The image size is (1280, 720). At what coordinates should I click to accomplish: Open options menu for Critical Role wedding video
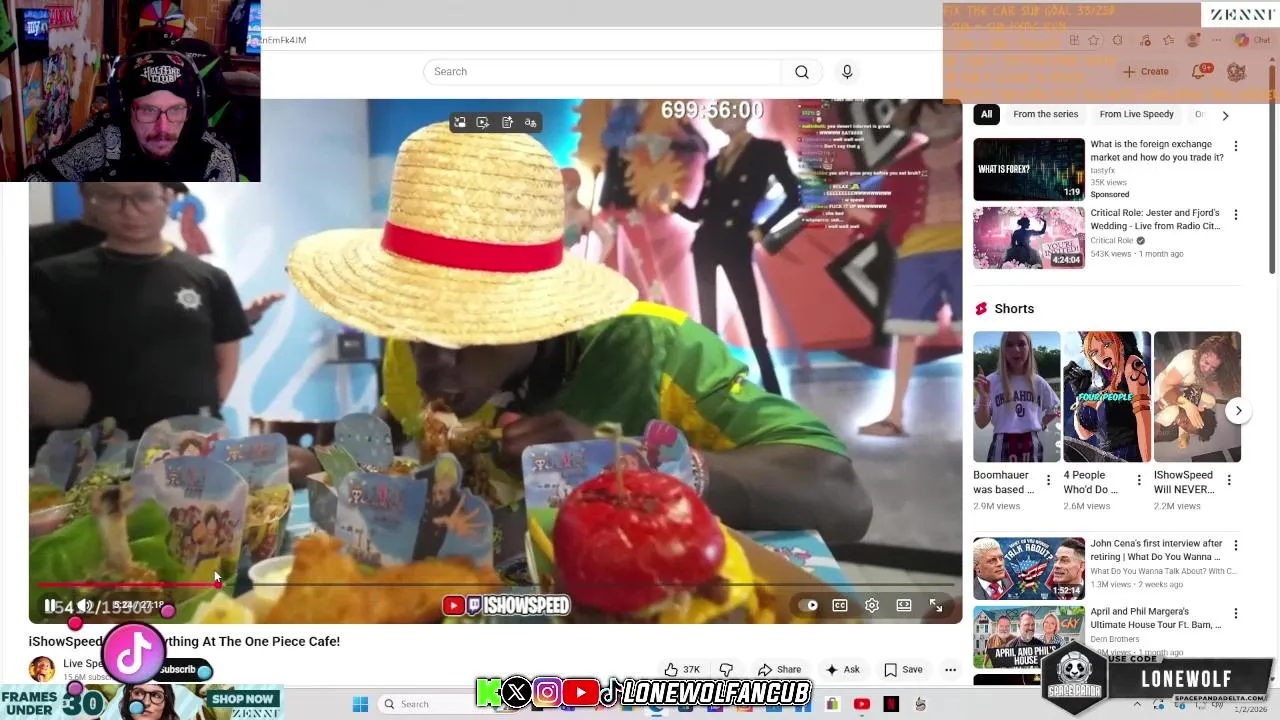(1236, 215)
